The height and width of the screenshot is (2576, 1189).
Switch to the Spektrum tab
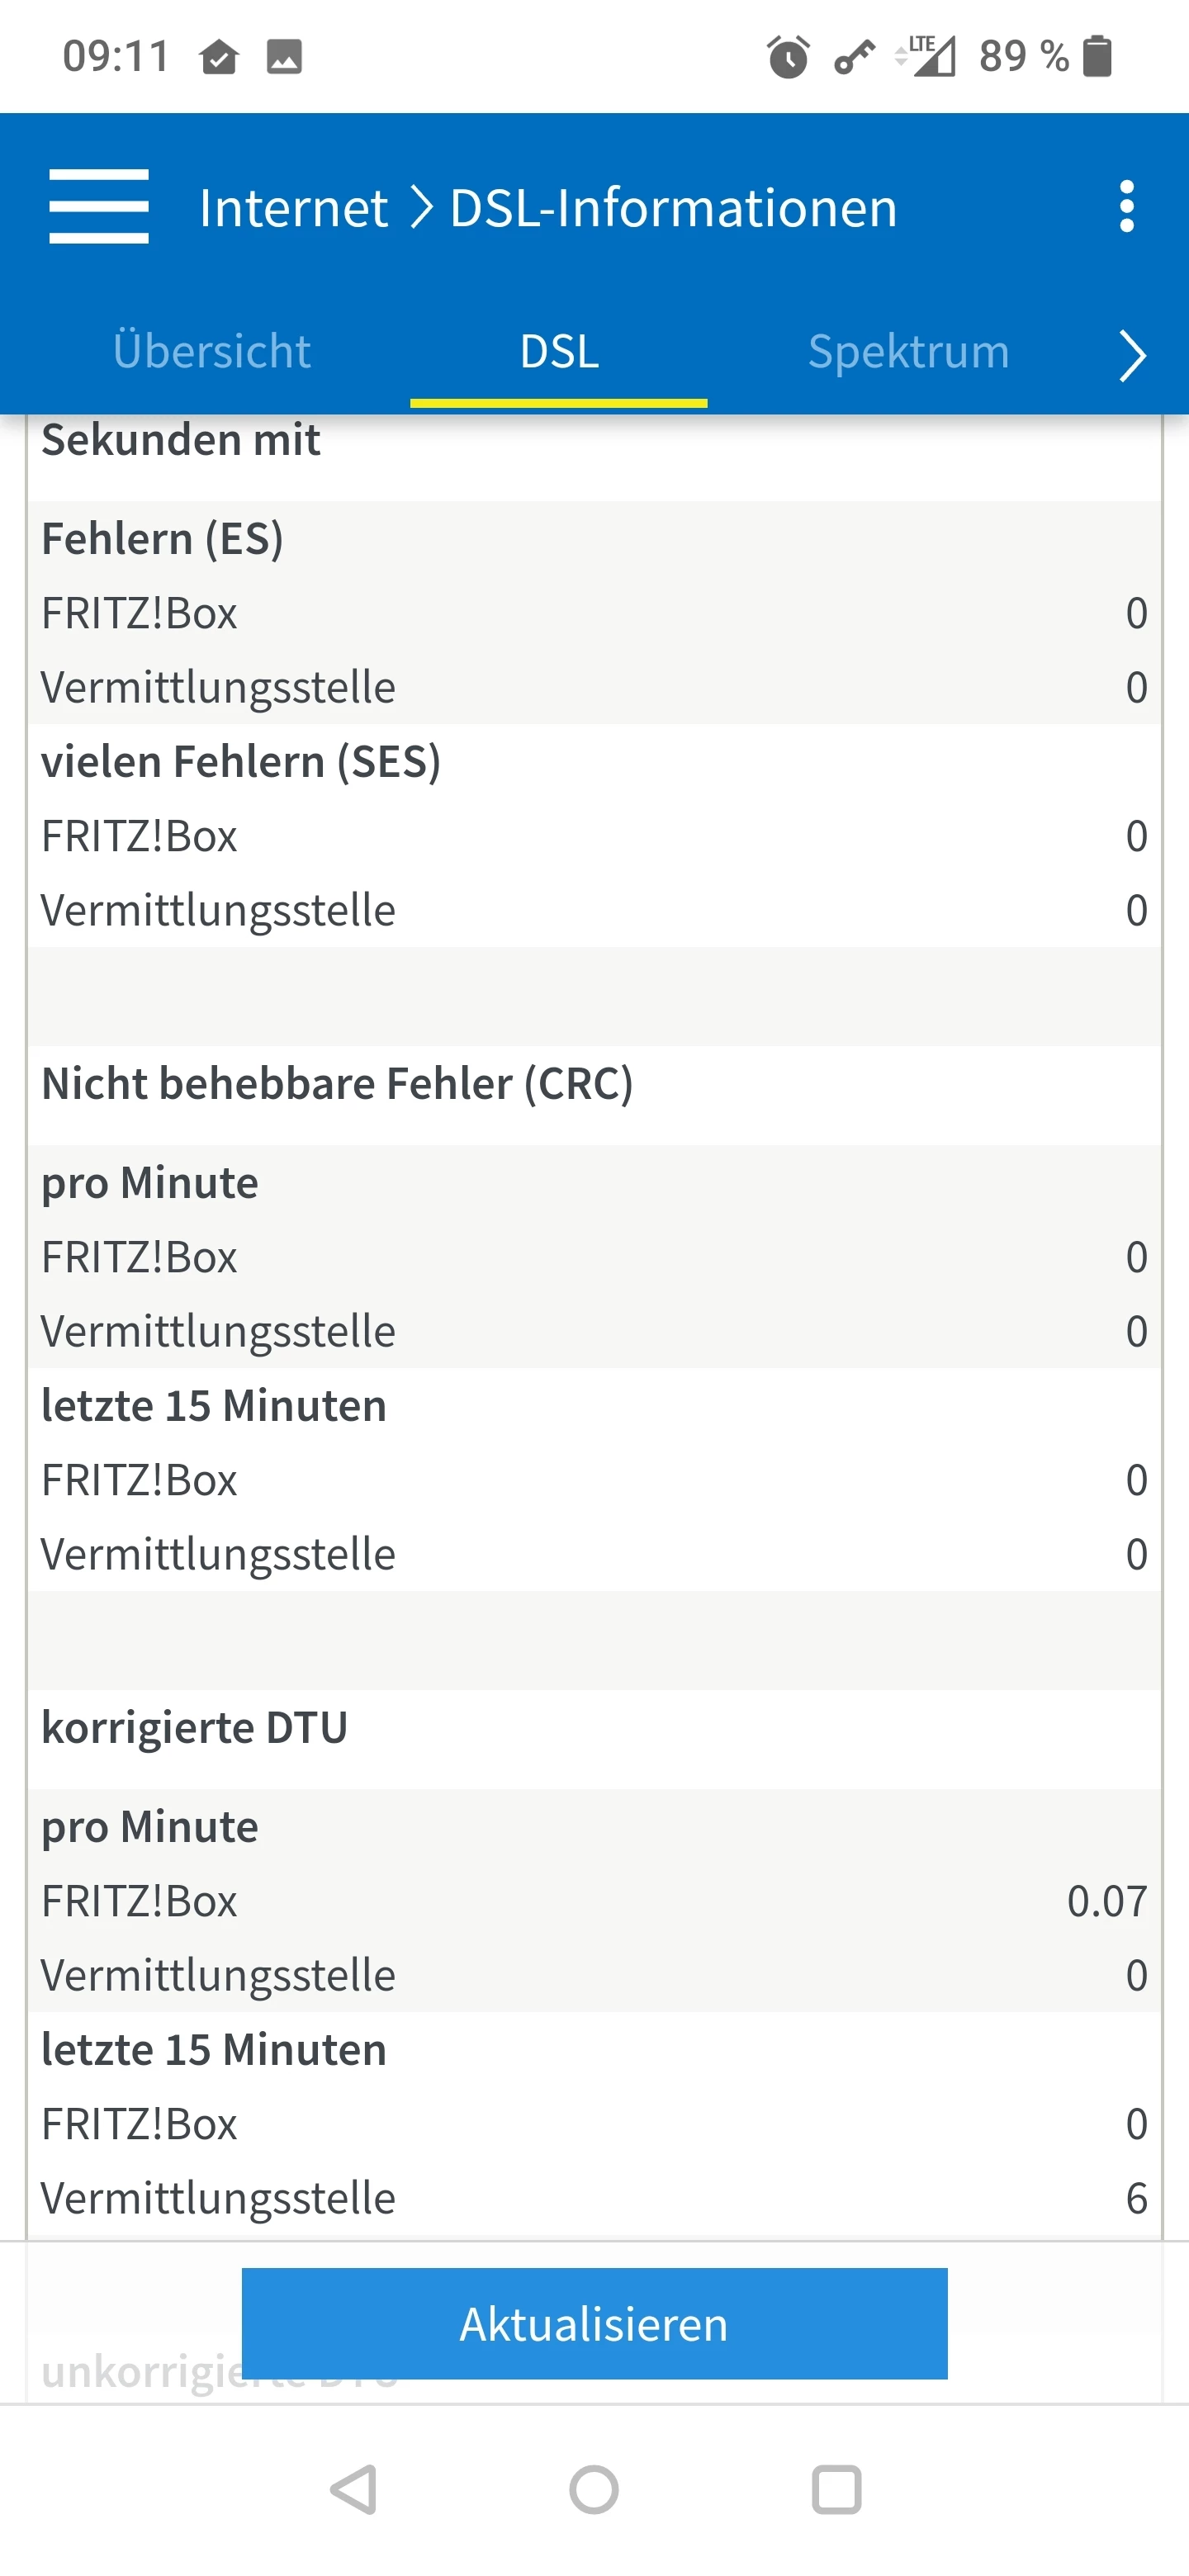[x=908, y=352]
